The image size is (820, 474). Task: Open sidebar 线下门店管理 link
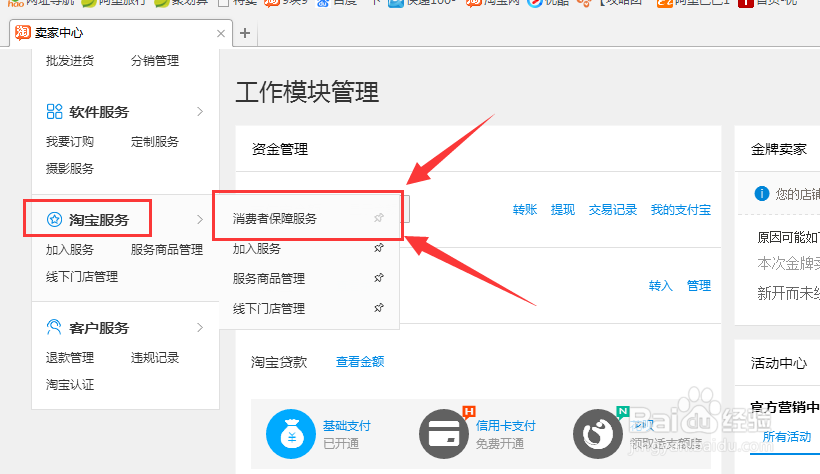coord(82,276)
